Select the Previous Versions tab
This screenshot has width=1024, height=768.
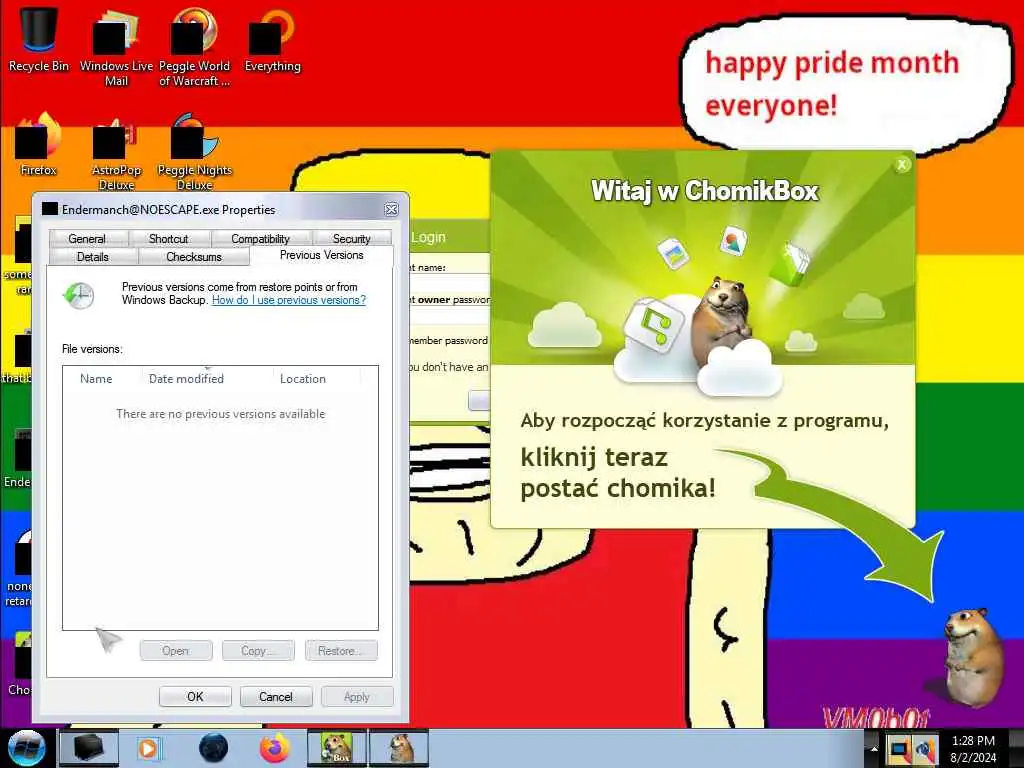coord(321,255)
